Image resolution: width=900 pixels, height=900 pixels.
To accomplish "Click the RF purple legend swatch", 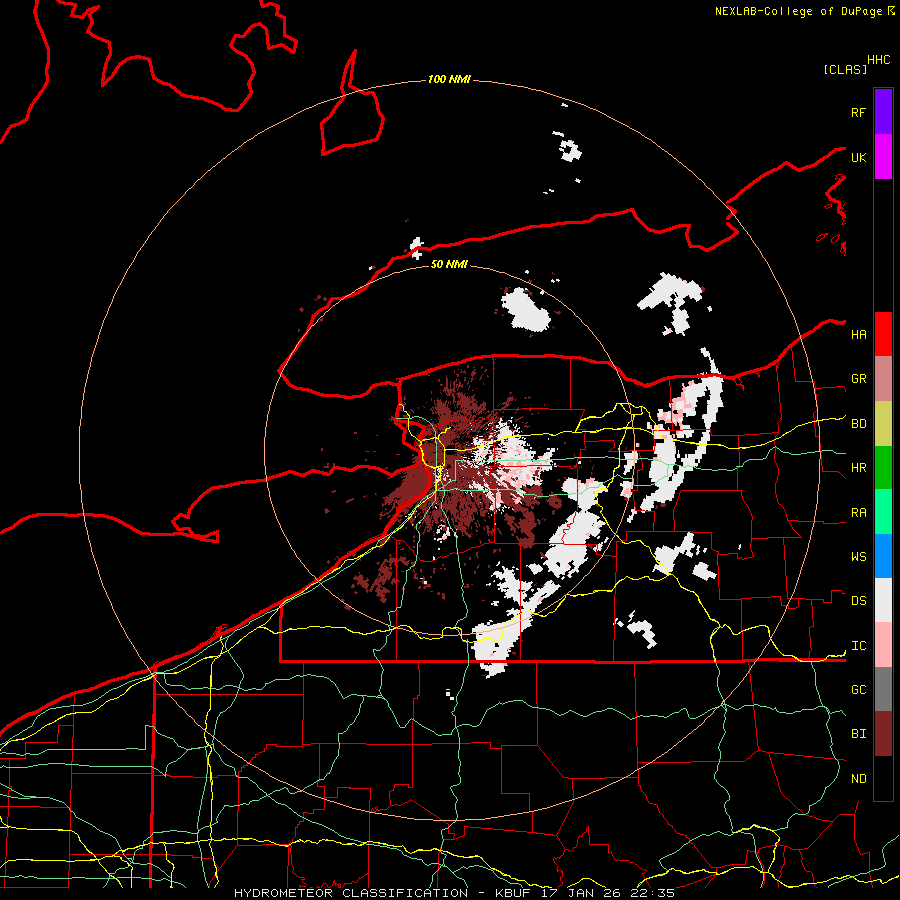I will 883,112.
